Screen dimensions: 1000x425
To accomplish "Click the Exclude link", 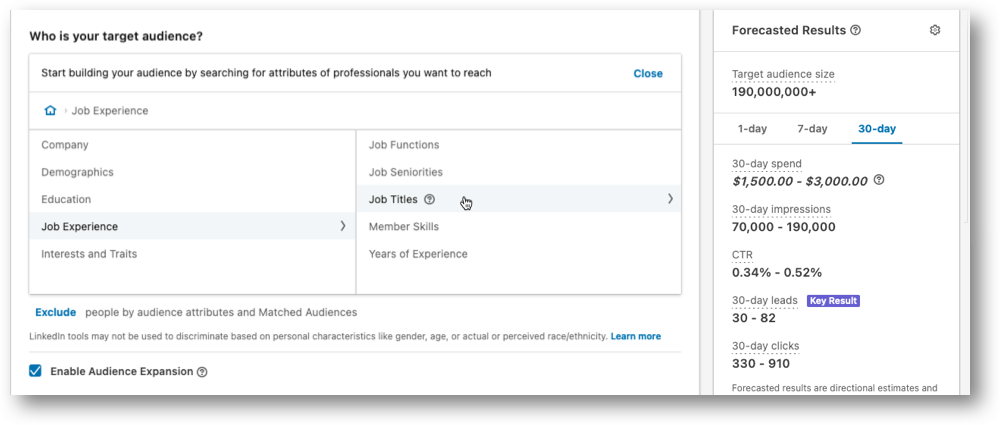I will pyautogui.click(x=55, y=312).
